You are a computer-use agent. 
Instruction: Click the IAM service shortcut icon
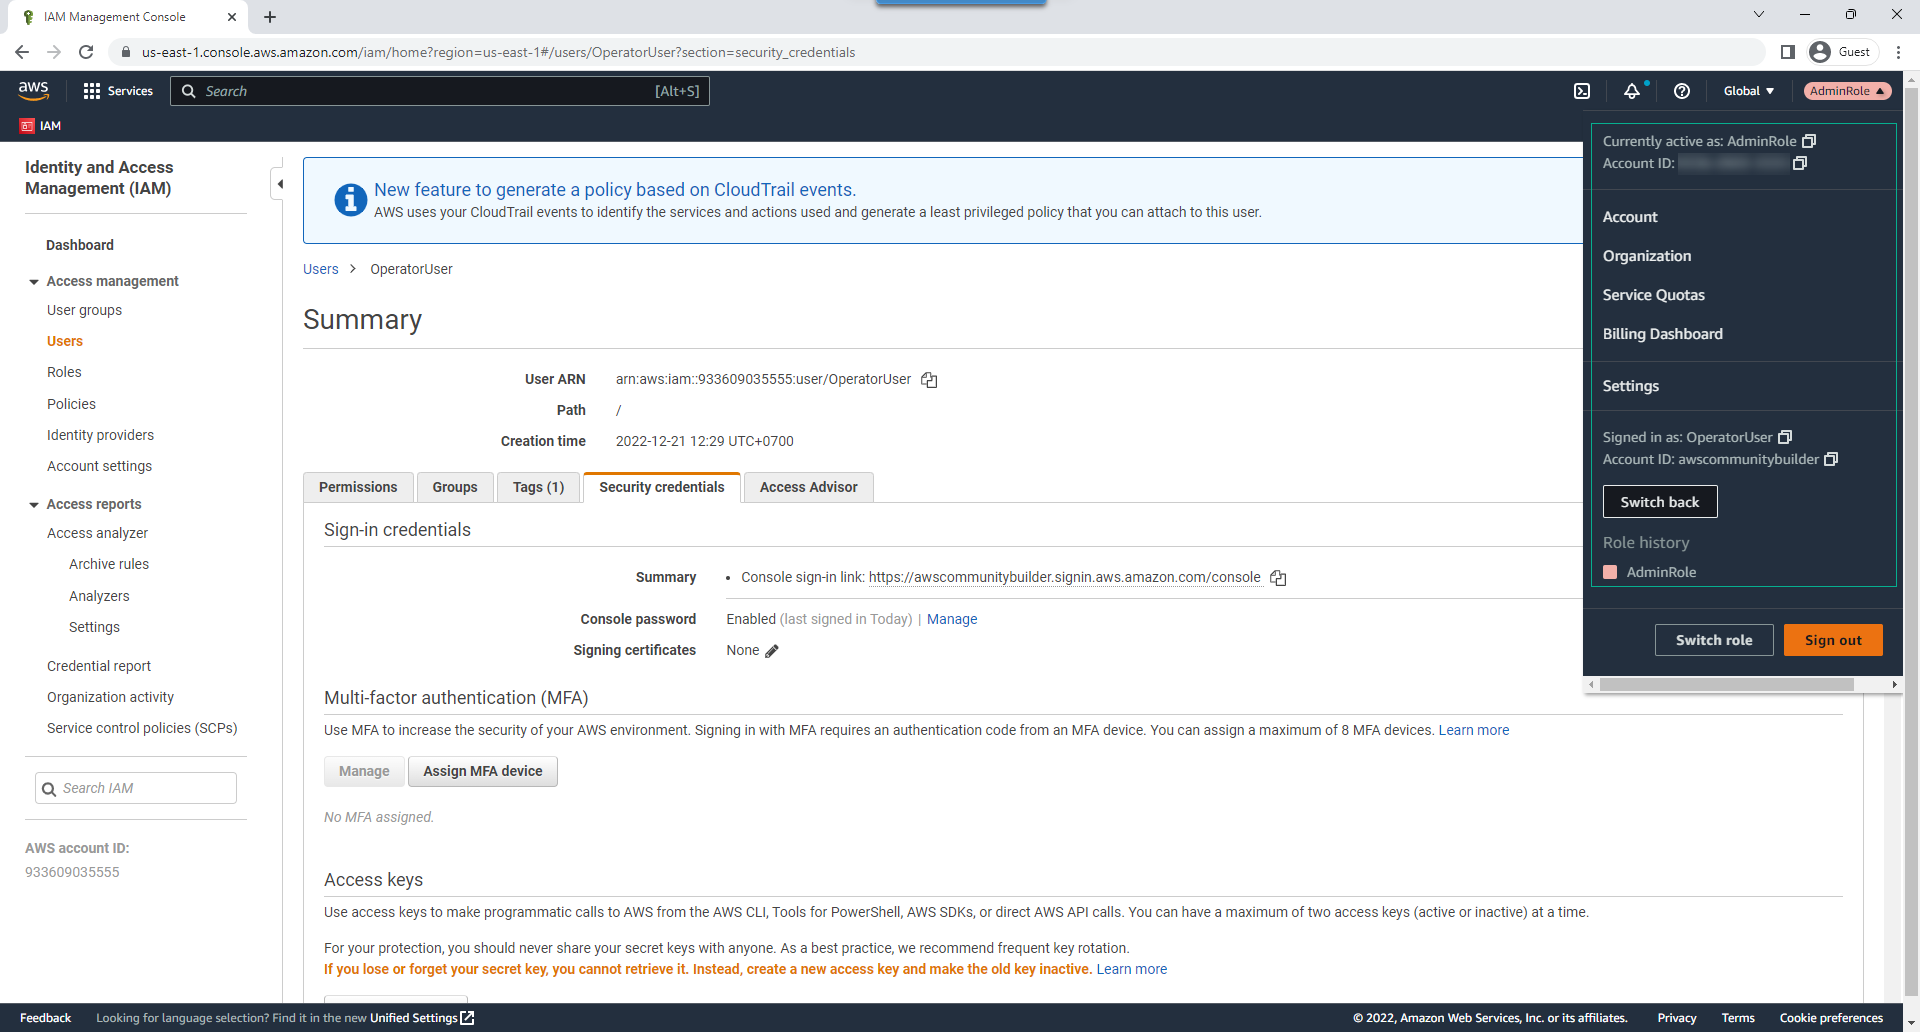point(27,126)
